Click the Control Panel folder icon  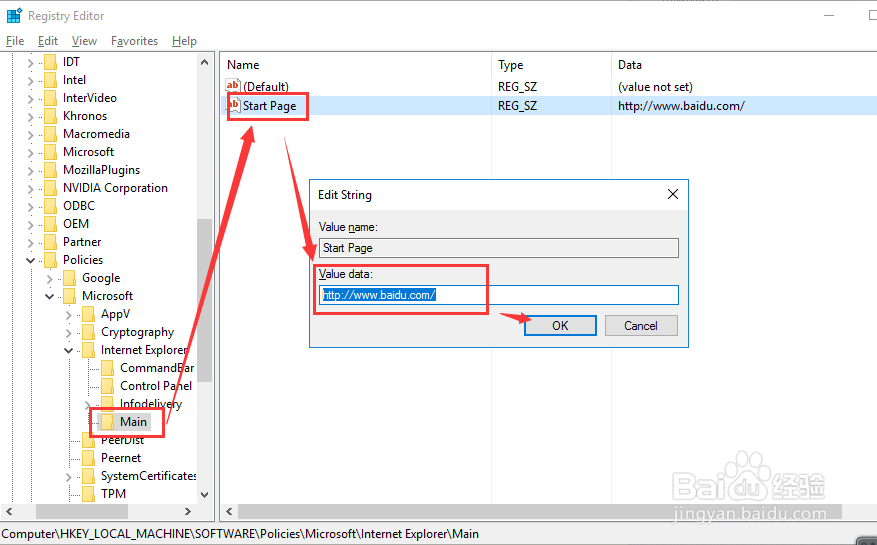click(107, 386)
